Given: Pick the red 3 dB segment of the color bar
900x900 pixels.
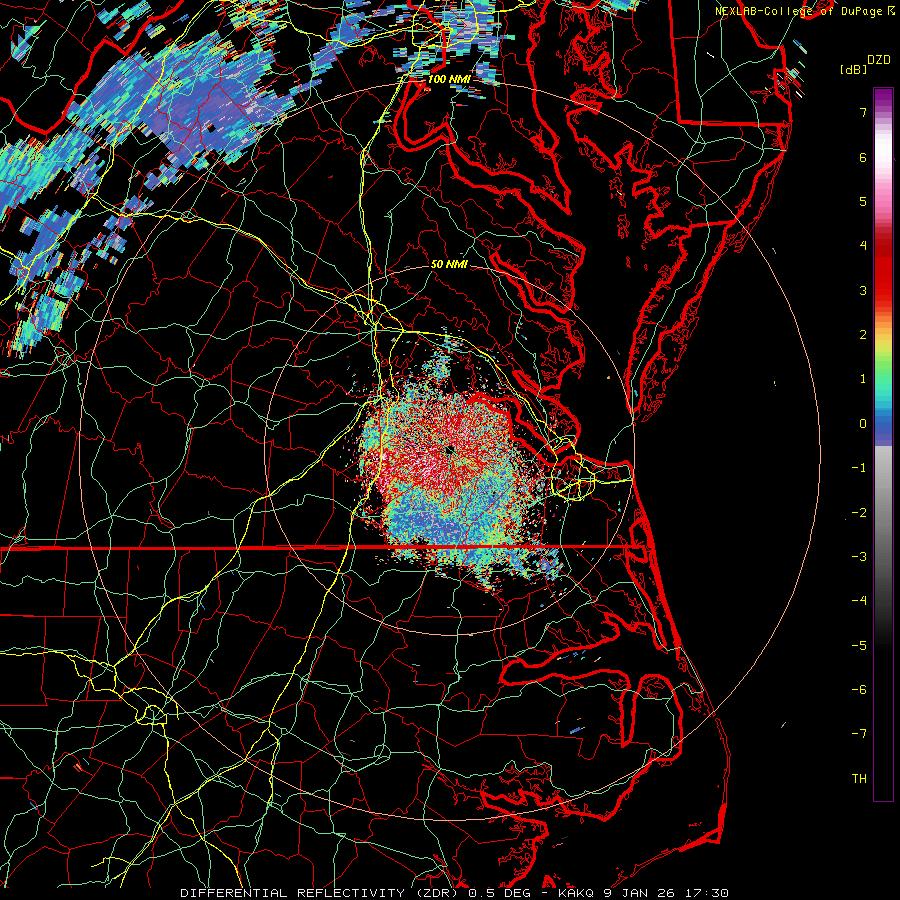Looking at the screenshot, I should tap(883, 290).
